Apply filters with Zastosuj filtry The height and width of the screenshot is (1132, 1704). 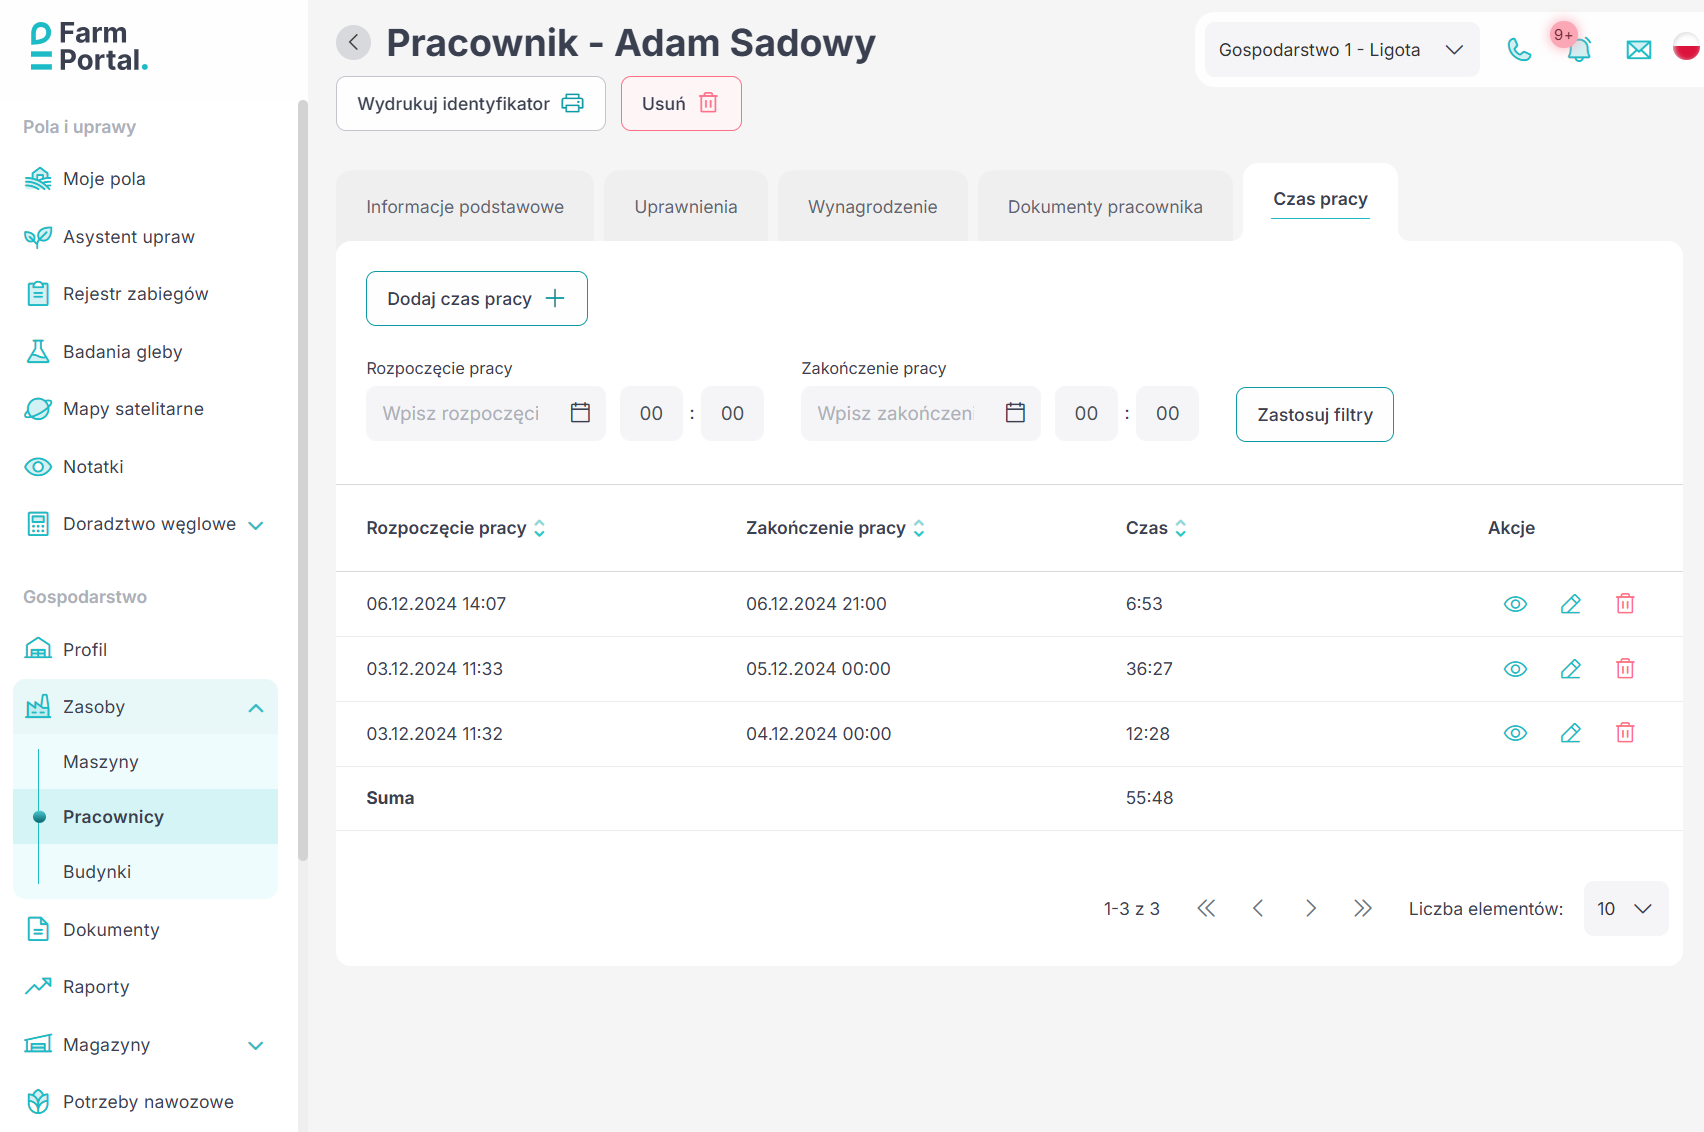[x=1314, y=415]
